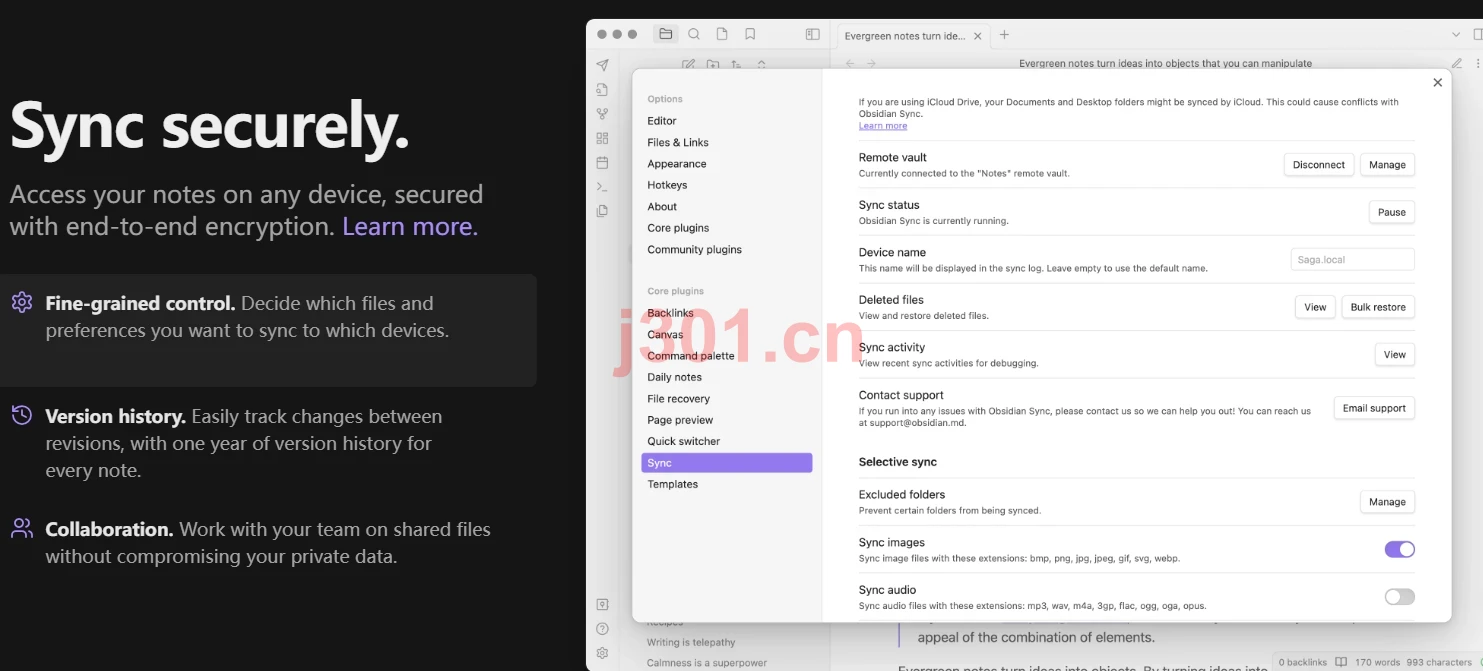Close the Evergreen notes tab

pos(977,35)
